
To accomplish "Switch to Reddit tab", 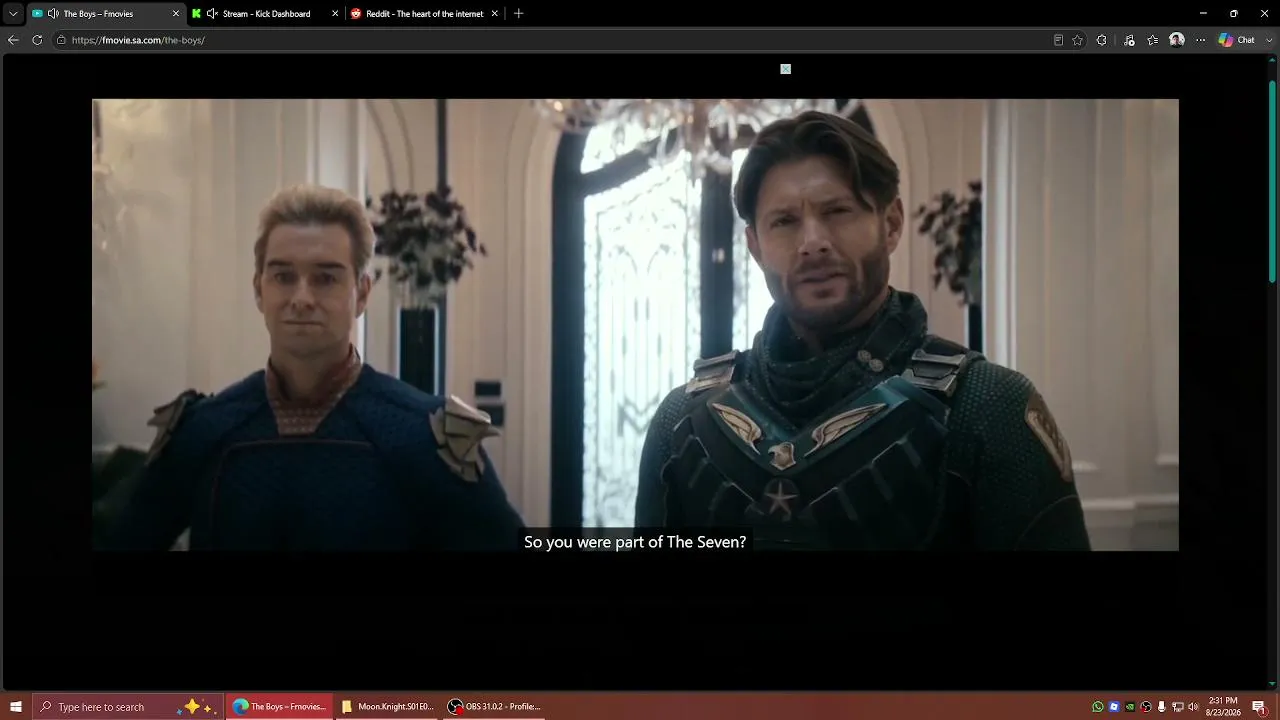I will pyautogui.click(x=424, y=14).
